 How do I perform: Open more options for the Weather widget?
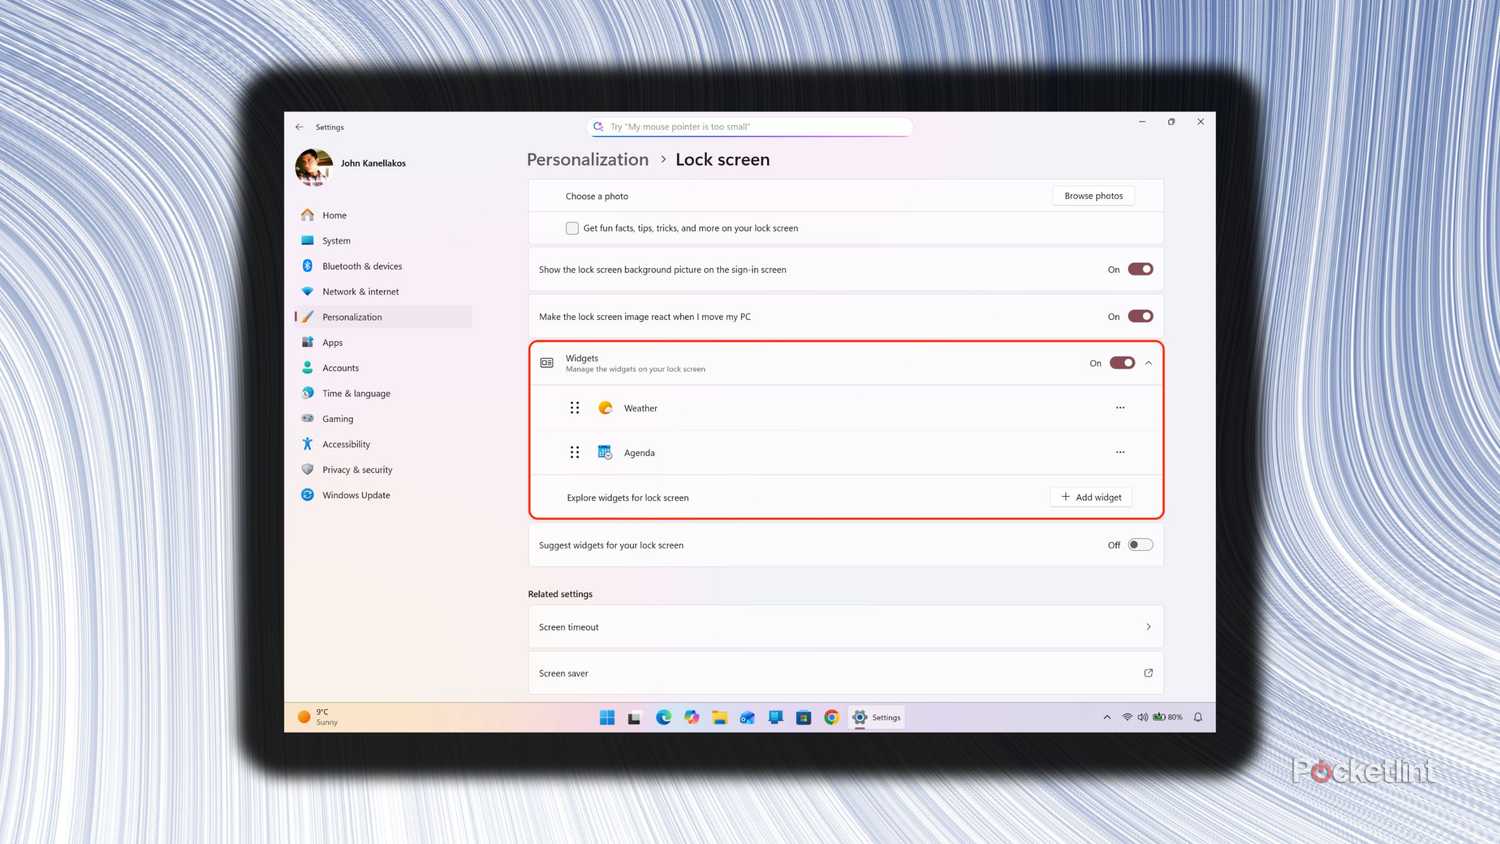tap(1120, 407)
